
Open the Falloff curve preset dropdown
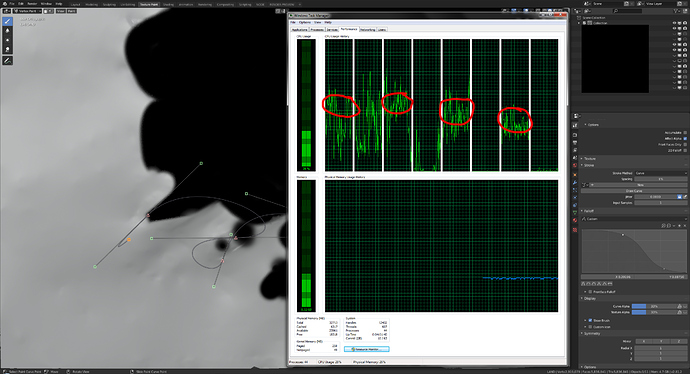pyautogui.click(x=634, y=219)
